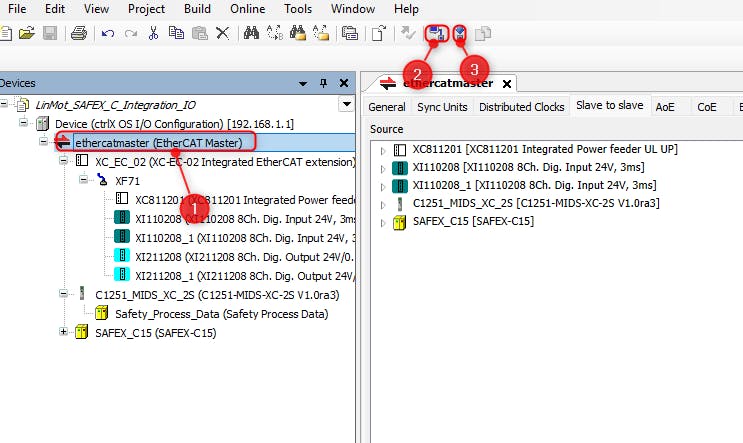Click the Print toolbar icon
The width and height of the screenshot is (743, 443).
click(79, 32)
